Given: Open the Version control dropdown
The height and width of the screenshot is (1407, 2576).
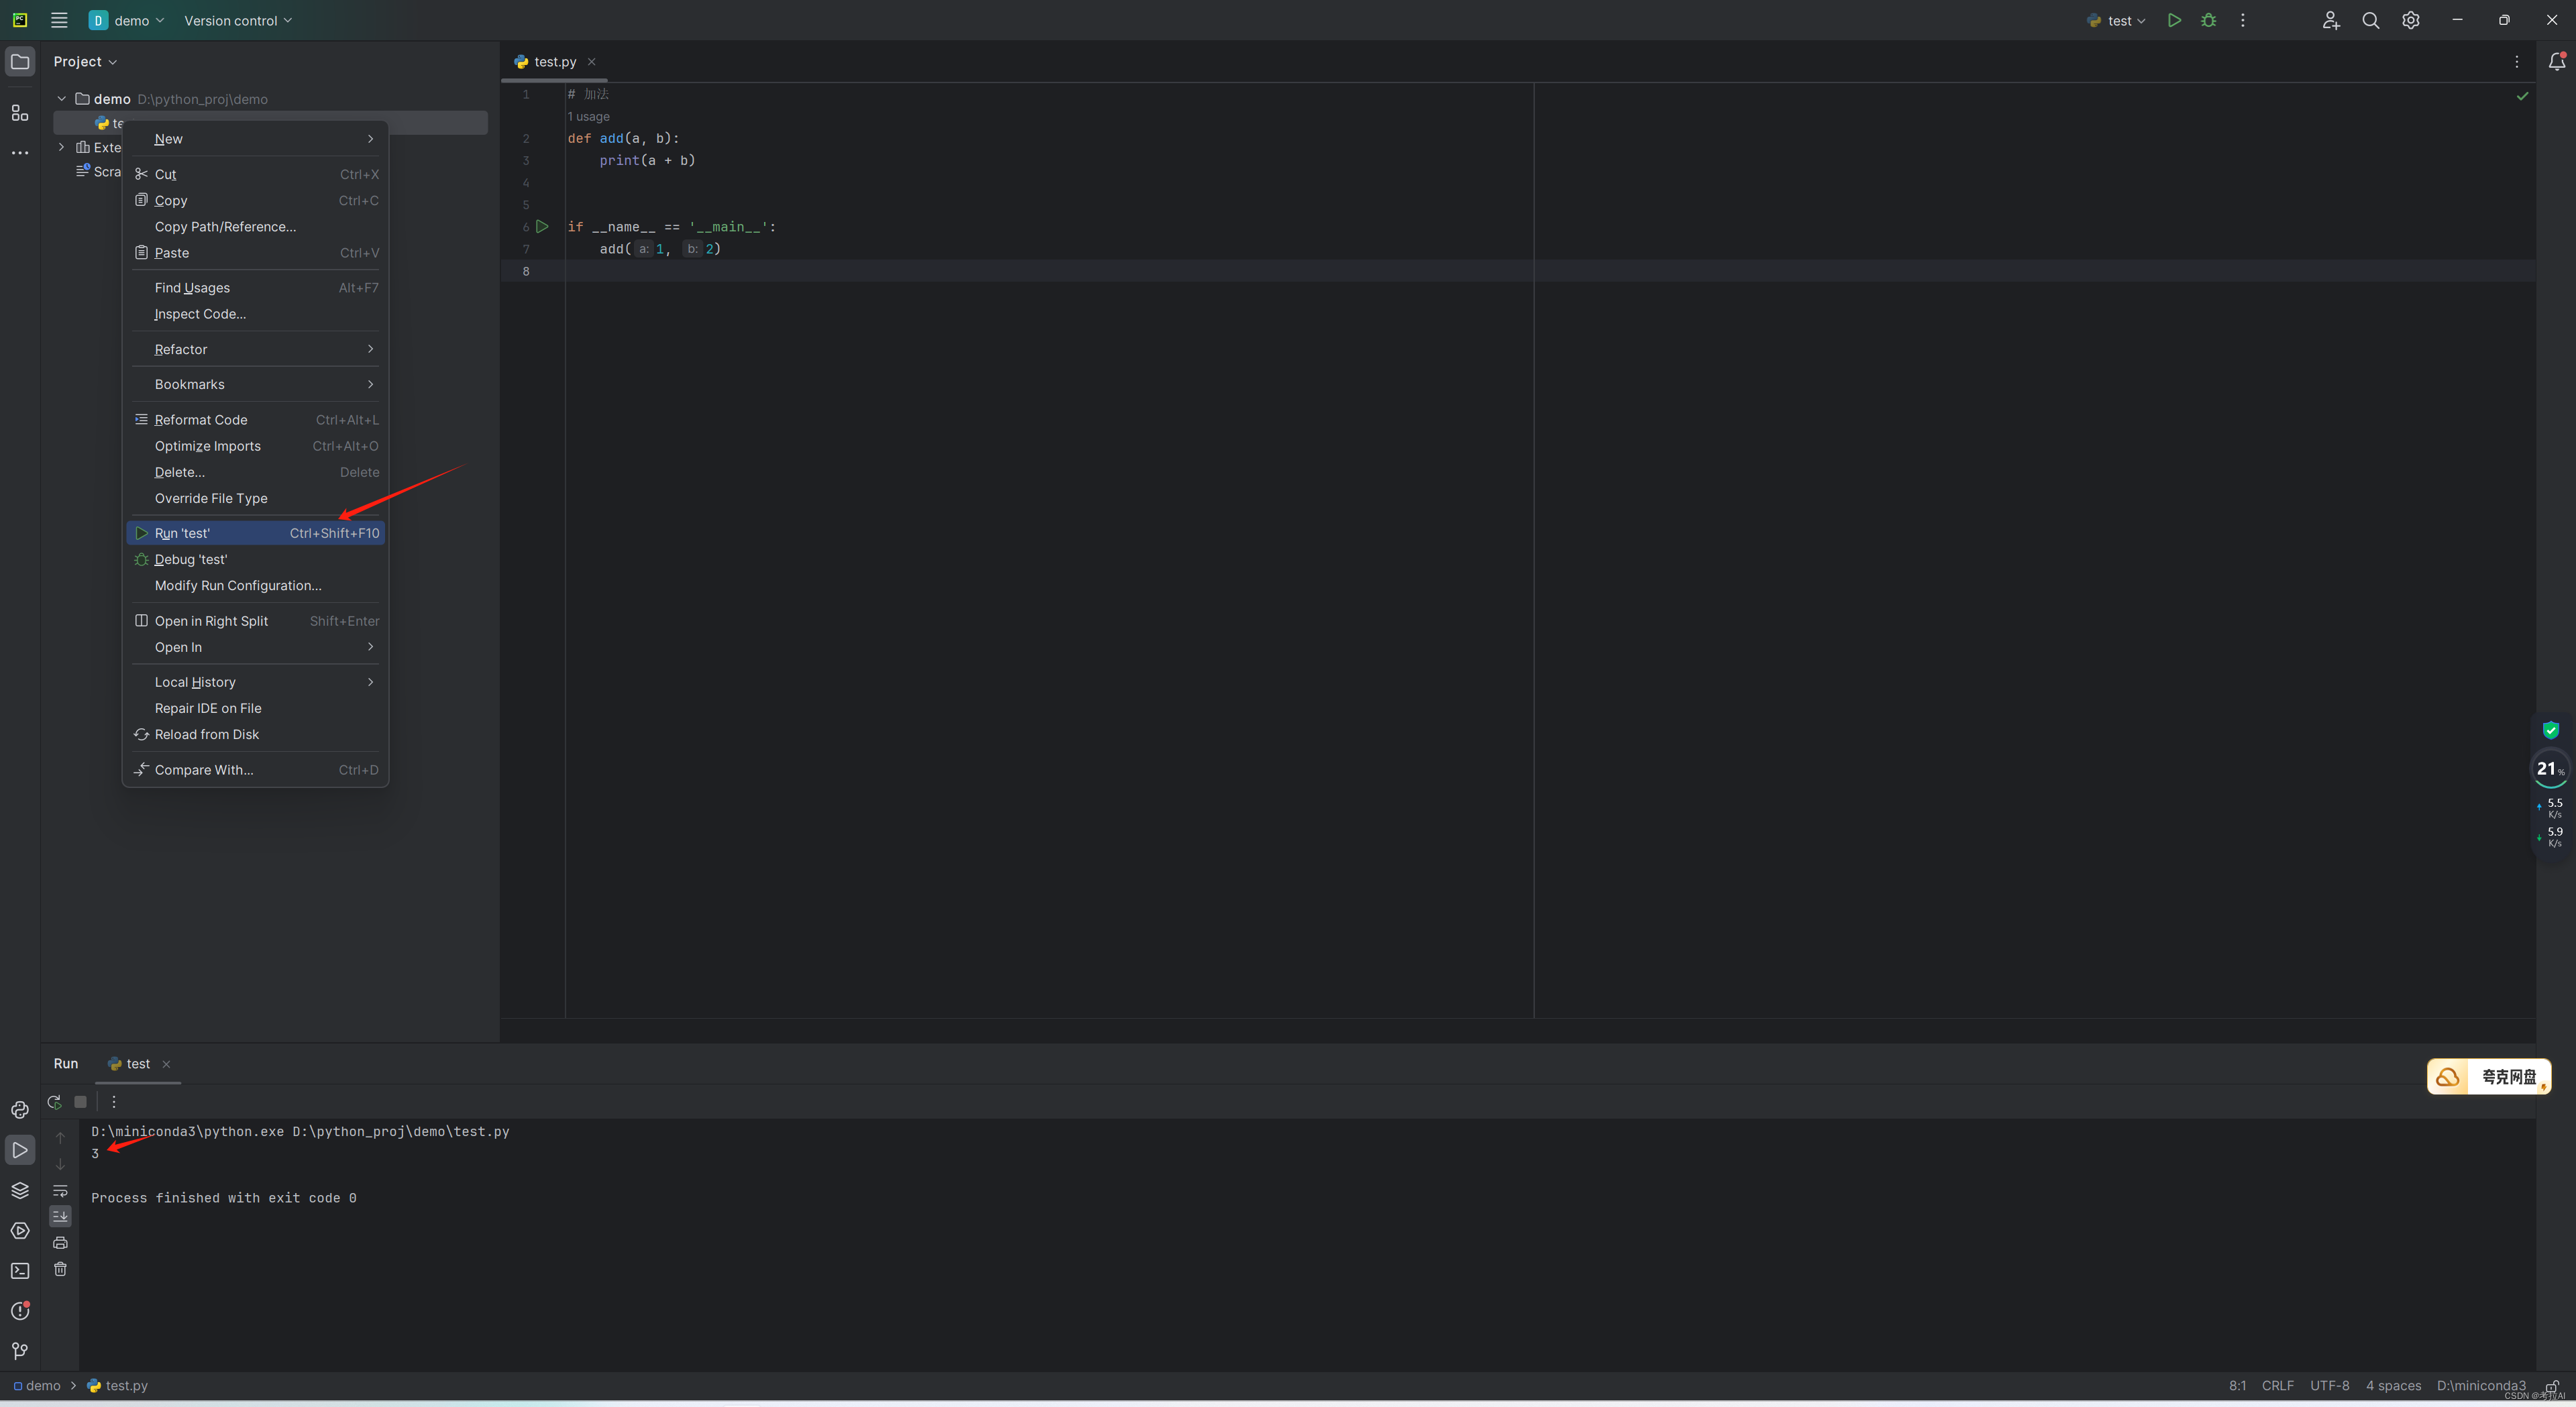Looking at the screenshot, I should (238, 20).
